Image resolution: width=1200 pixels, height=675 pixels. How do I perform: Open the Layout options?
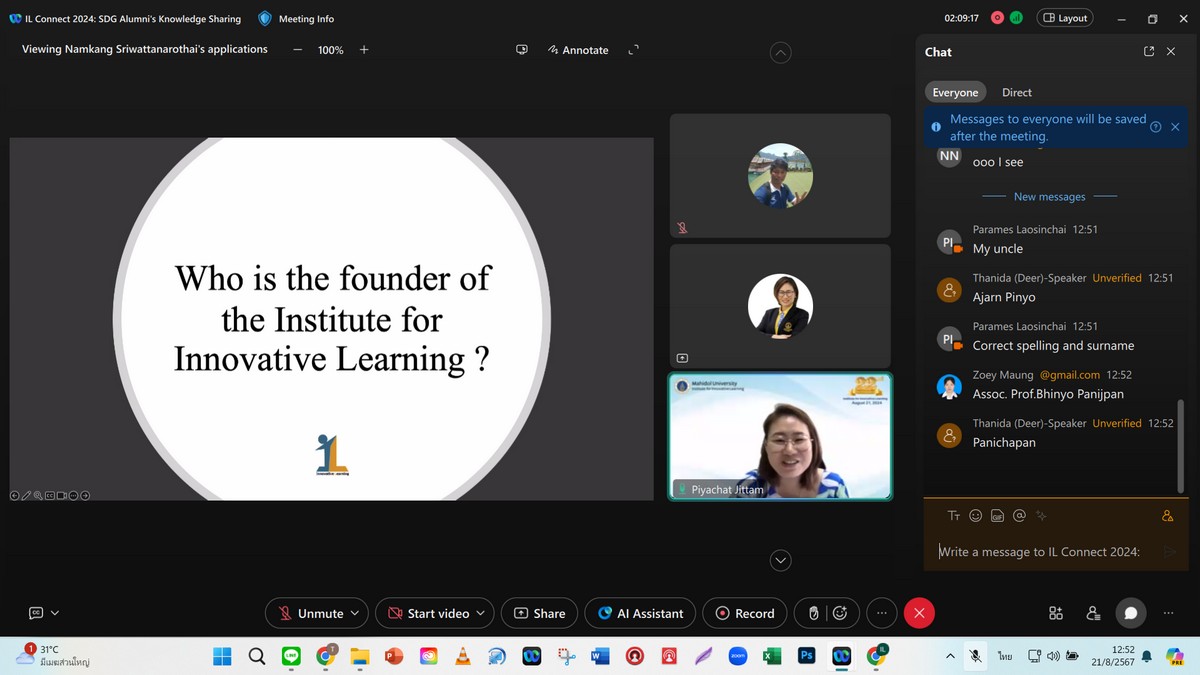click(1064, 18)
